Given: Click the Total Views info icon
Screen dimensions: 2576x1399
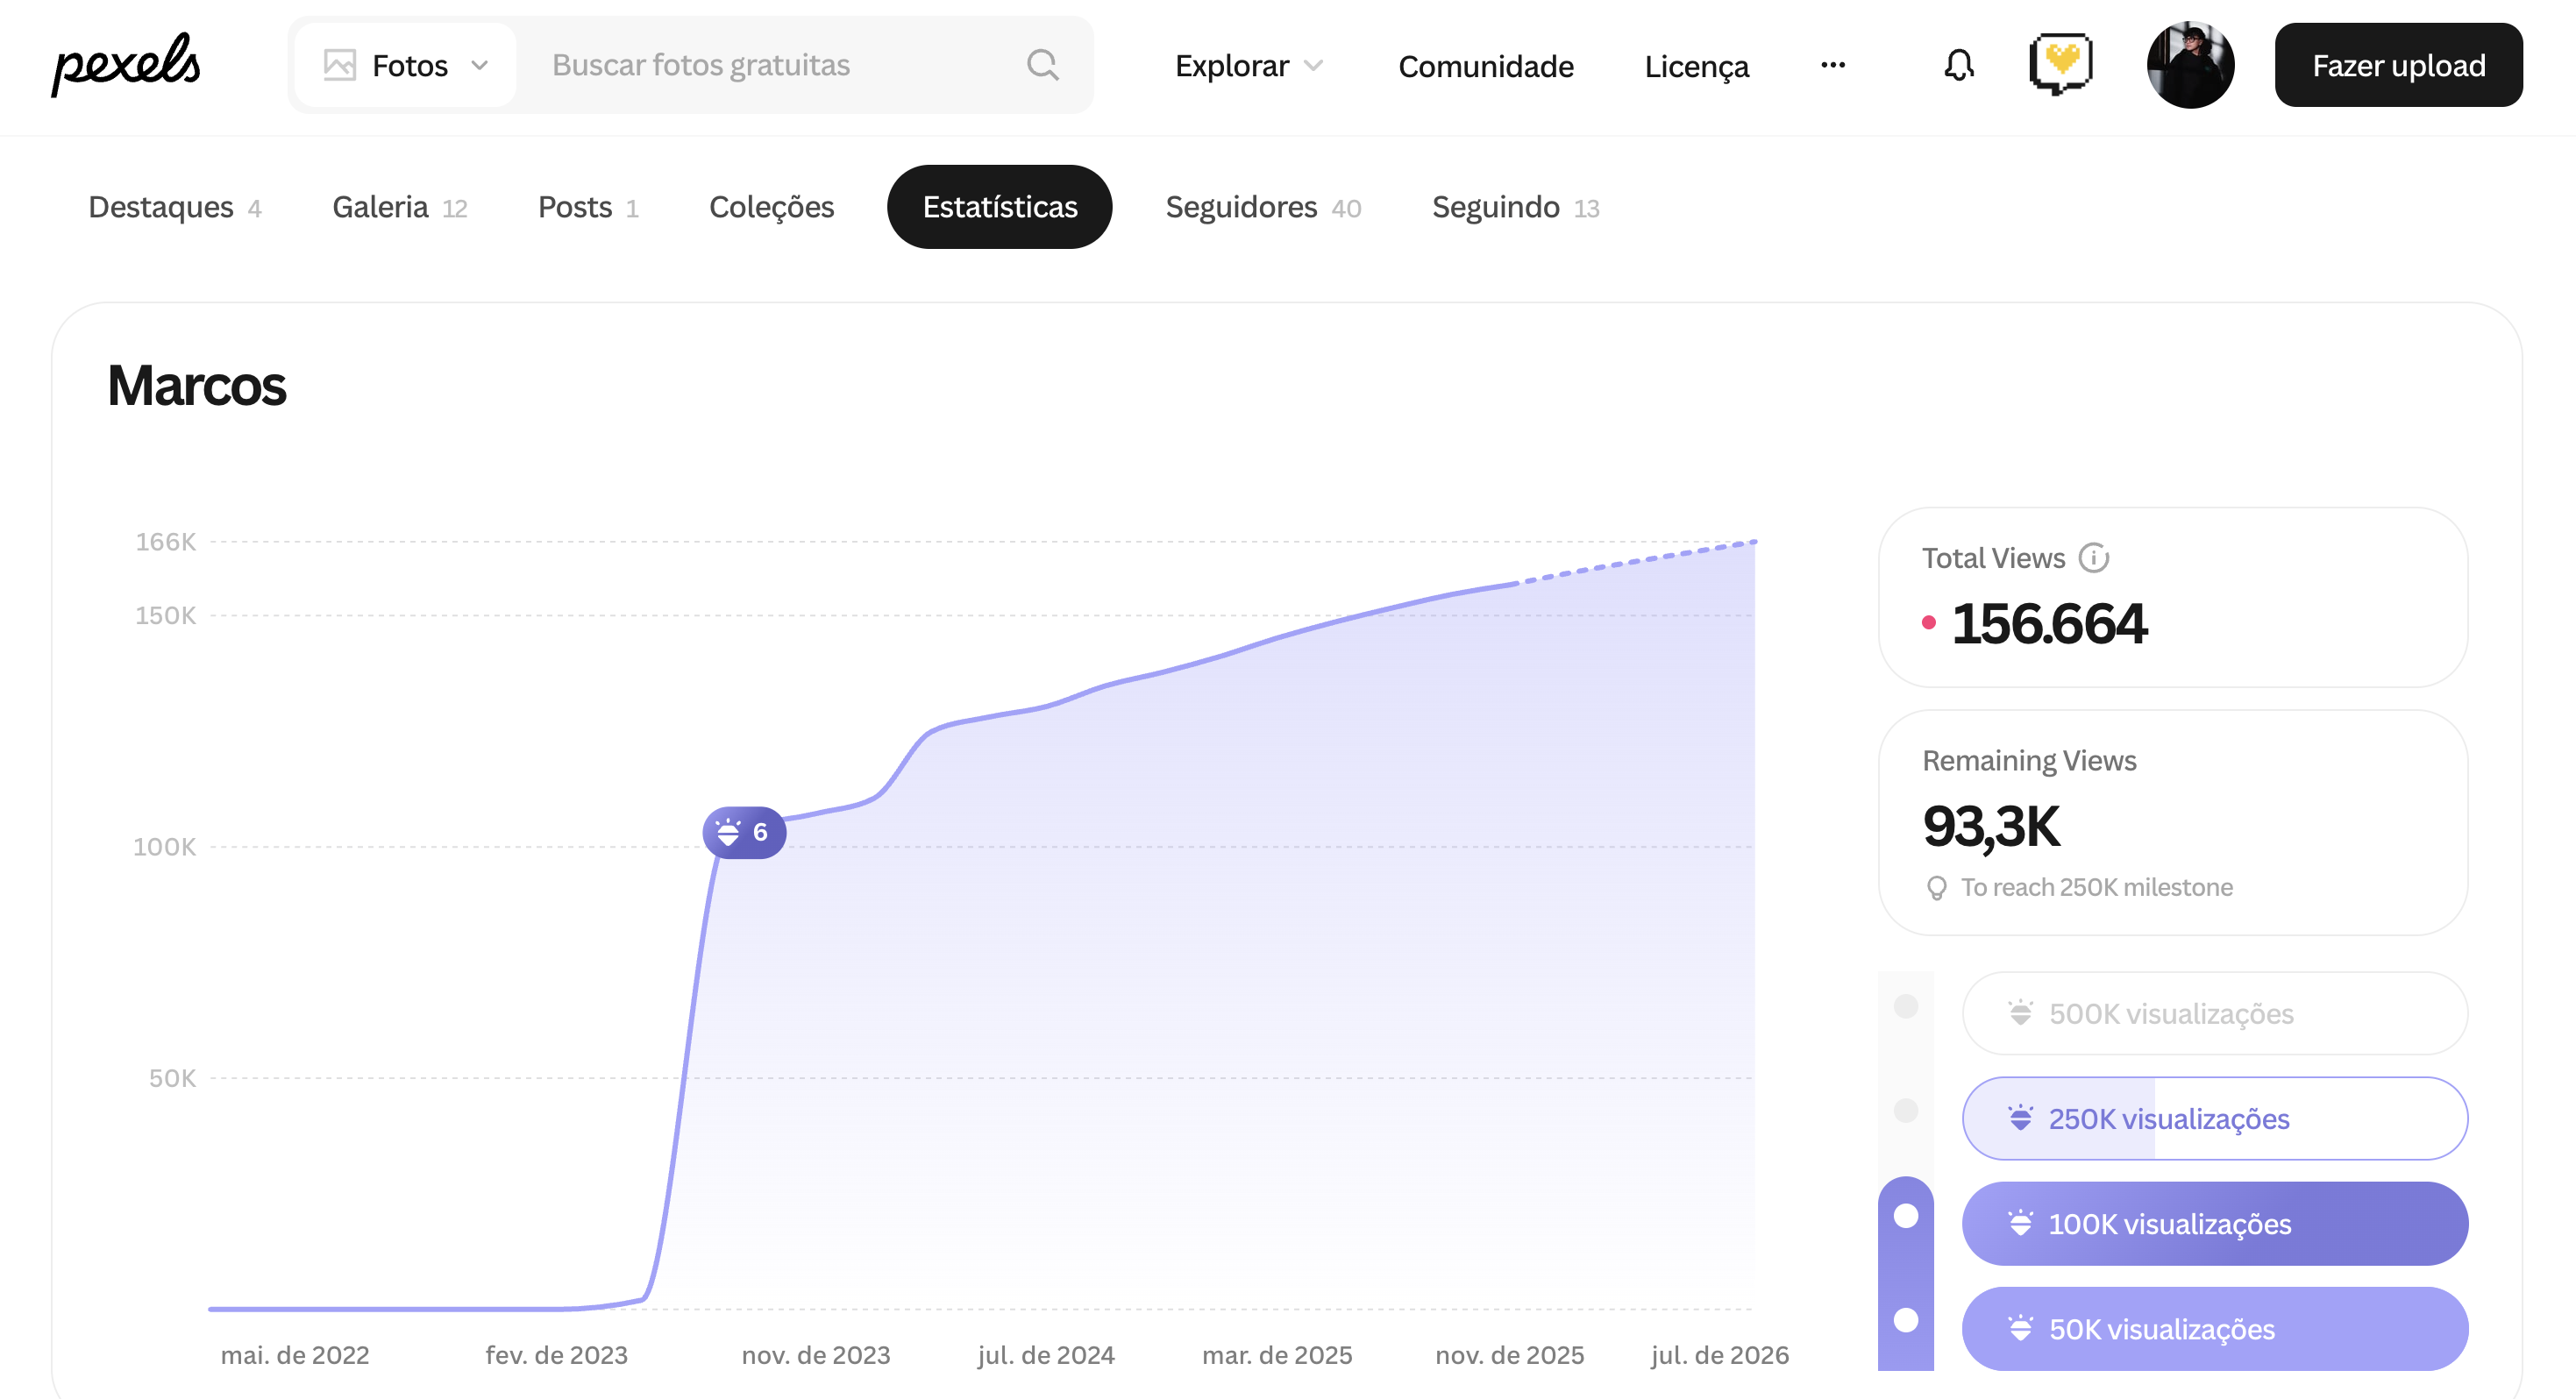Looking at the screenshot, I should tap(2093, 557).
